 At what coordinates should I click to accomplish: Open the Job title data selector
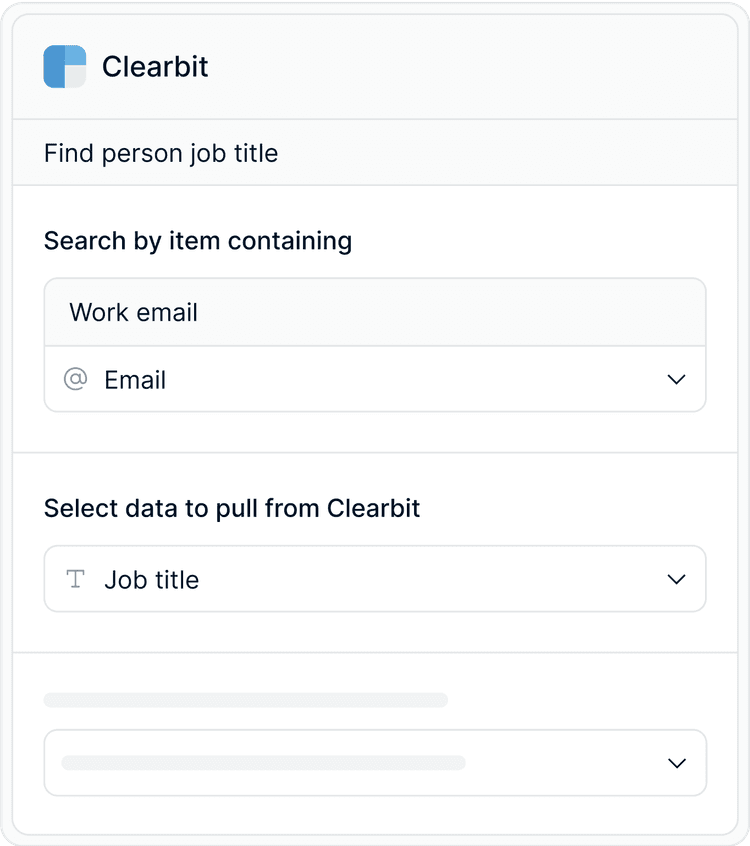pos(375,579)
